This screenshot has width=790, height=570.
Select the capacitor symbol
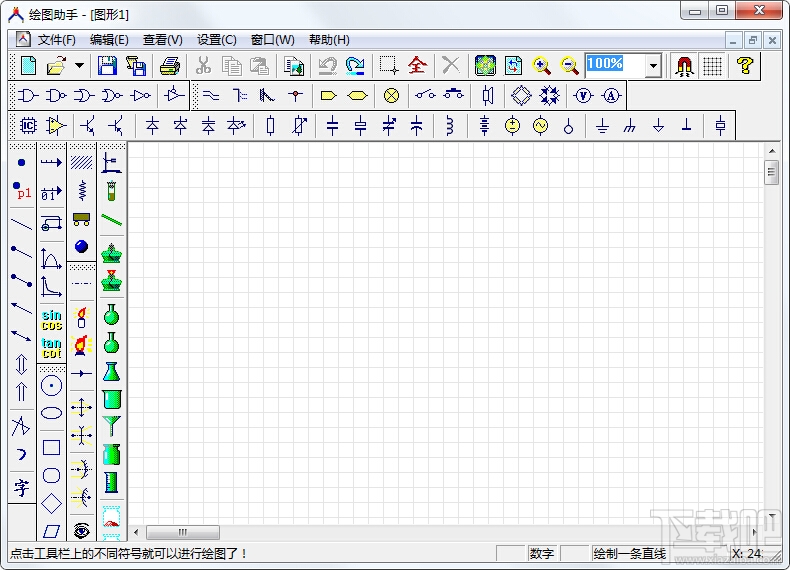click(x=332, y=125)
